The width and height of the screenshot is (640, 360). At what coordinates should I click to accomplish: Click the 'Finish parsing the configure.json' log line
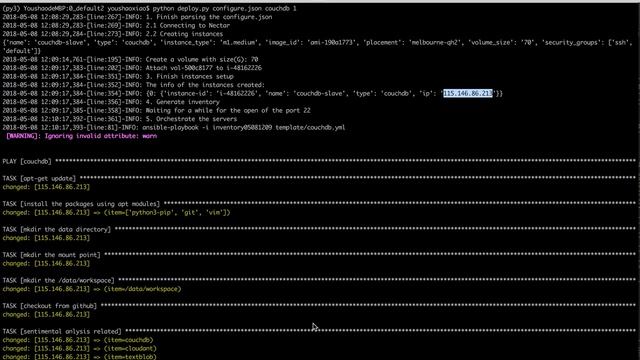(137, 17)
